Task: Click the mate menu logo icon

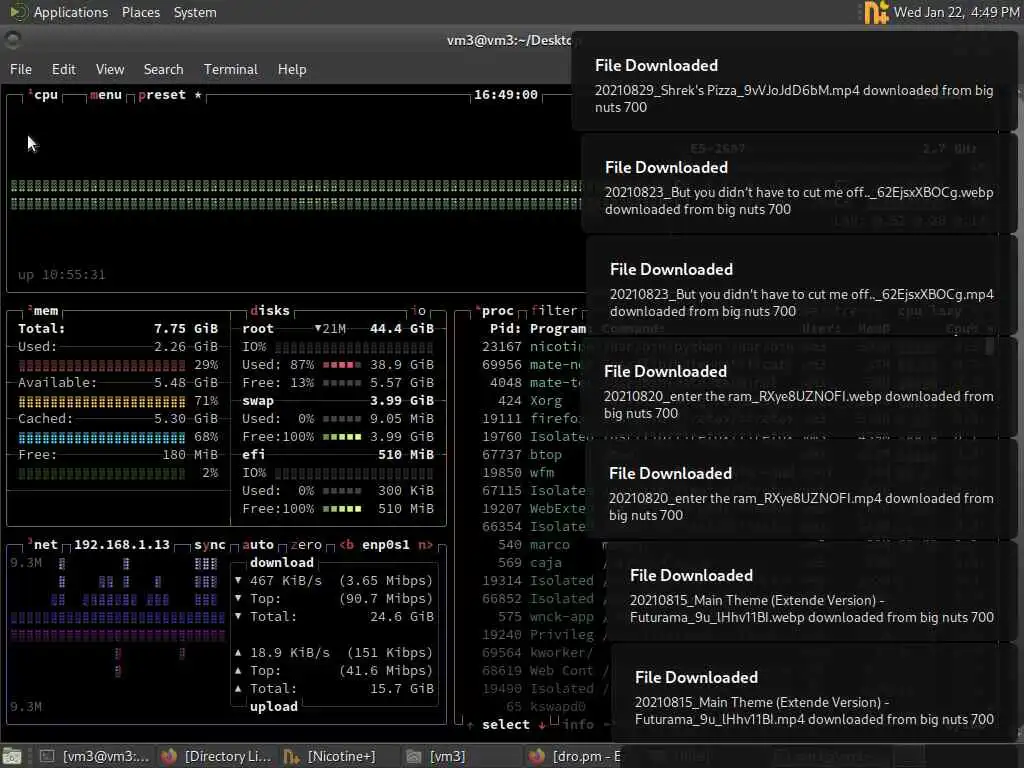Action: coord(18,12)
